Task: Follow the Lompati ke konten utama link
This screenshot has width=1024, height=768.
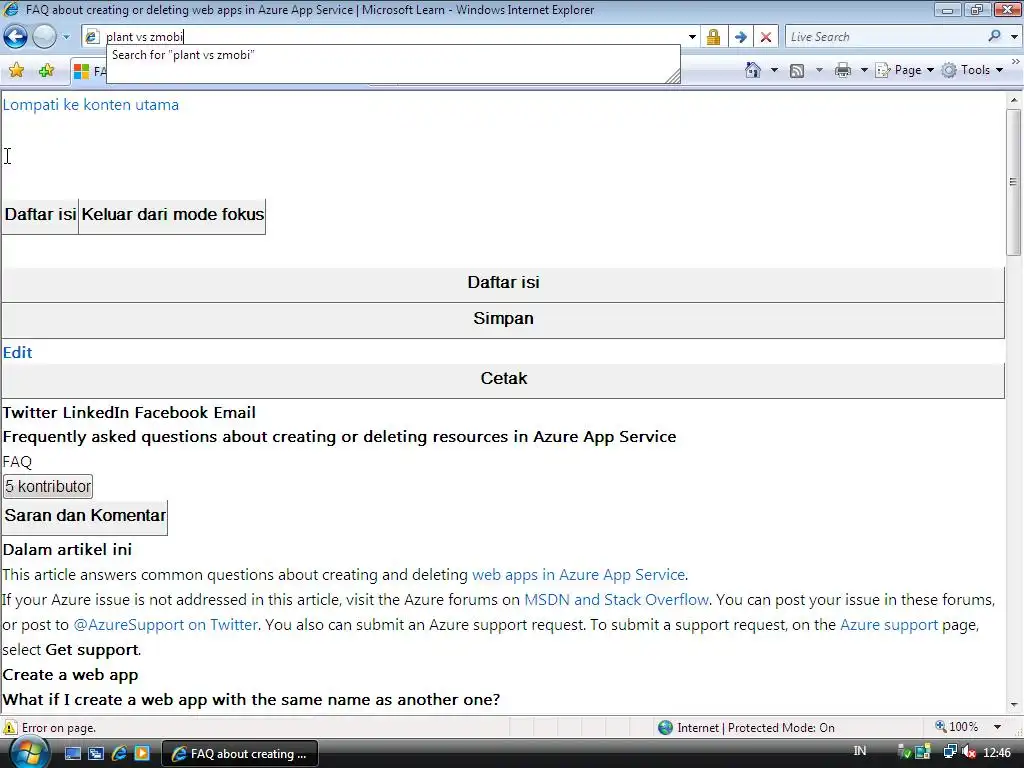Action: [91, 104]
